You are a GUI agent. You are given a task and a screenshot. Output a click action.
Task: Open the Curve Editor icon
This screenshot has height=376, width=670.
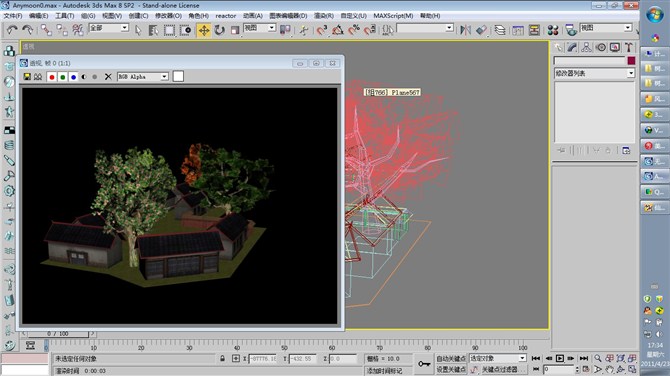pyautogui.click(x=518, y=30)
